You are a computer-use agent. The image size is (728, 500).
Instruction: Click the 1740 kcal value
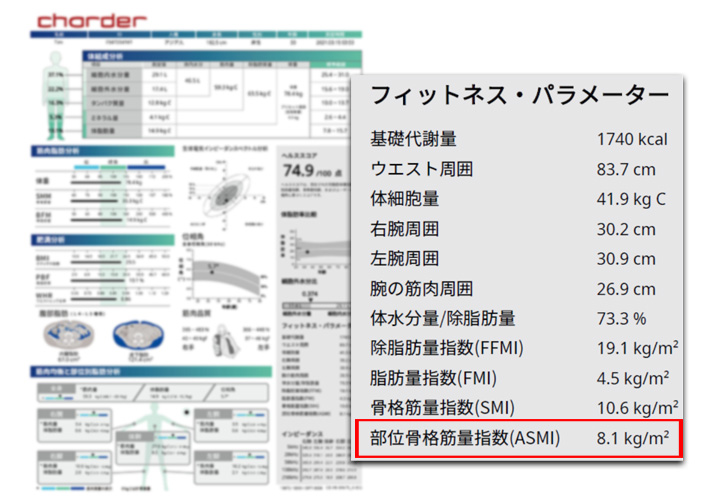631,139
